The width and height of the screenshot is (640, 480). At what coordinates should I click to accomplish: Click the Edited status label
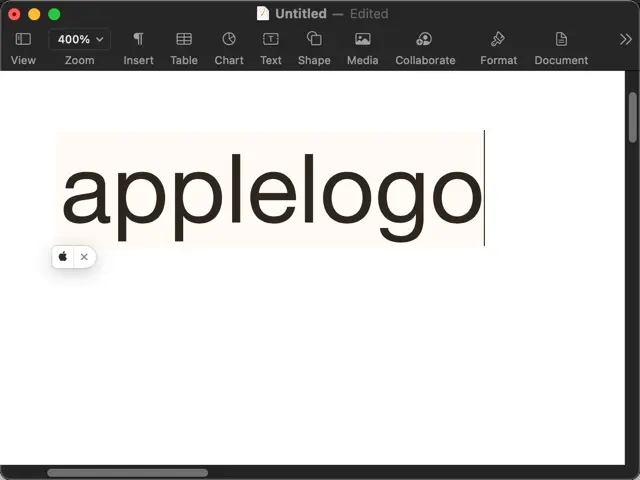[x=369, y=14]
